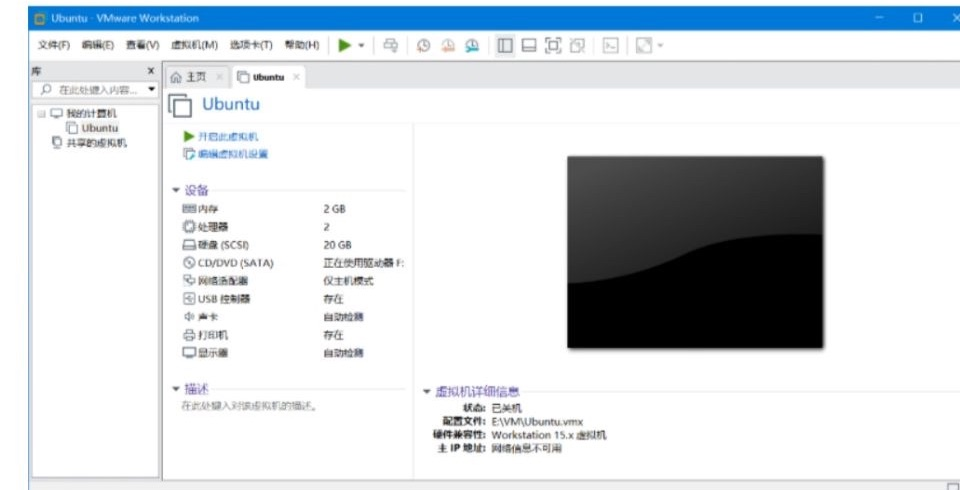Collapse the 描述 section
960x490 pixels.
[176, 389]
